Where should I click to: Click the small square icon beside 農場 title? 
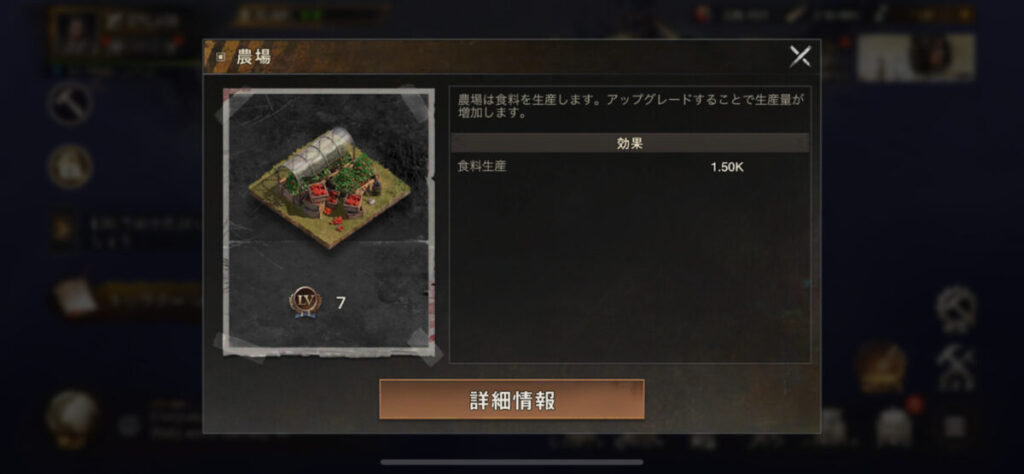click(221, 57)
